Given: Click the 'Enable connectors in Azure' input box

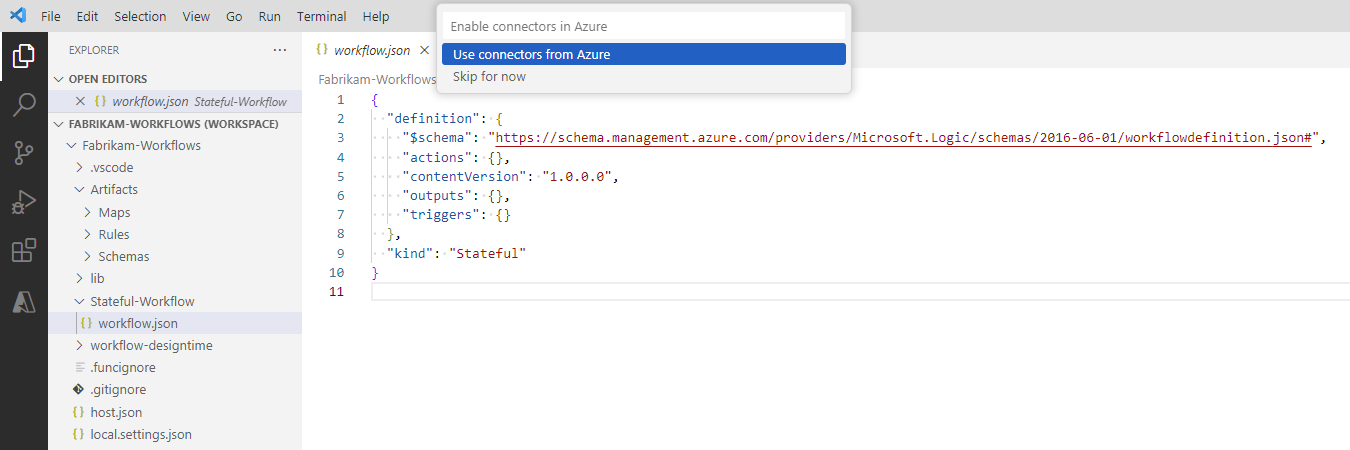Looking at the screenshot, I should [643, 26].
